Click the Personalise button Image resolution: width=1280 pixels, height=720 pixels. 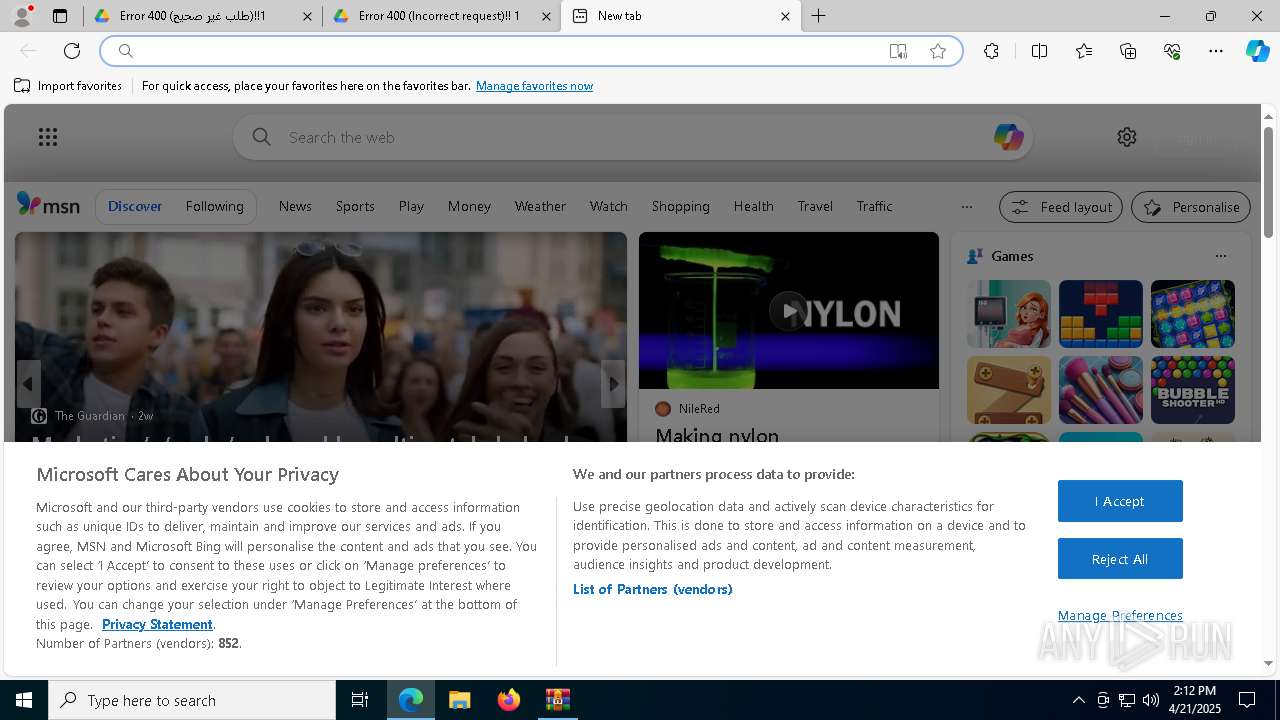tap(1191, 207)
